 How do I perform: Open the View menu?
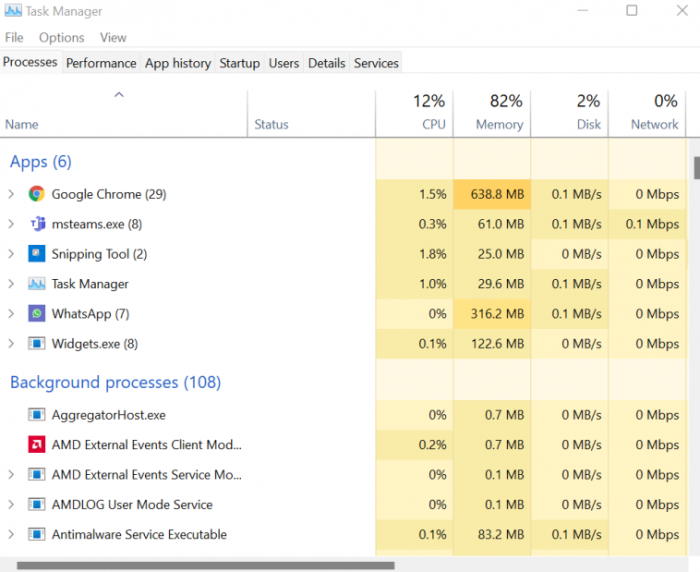pos(113,38)
